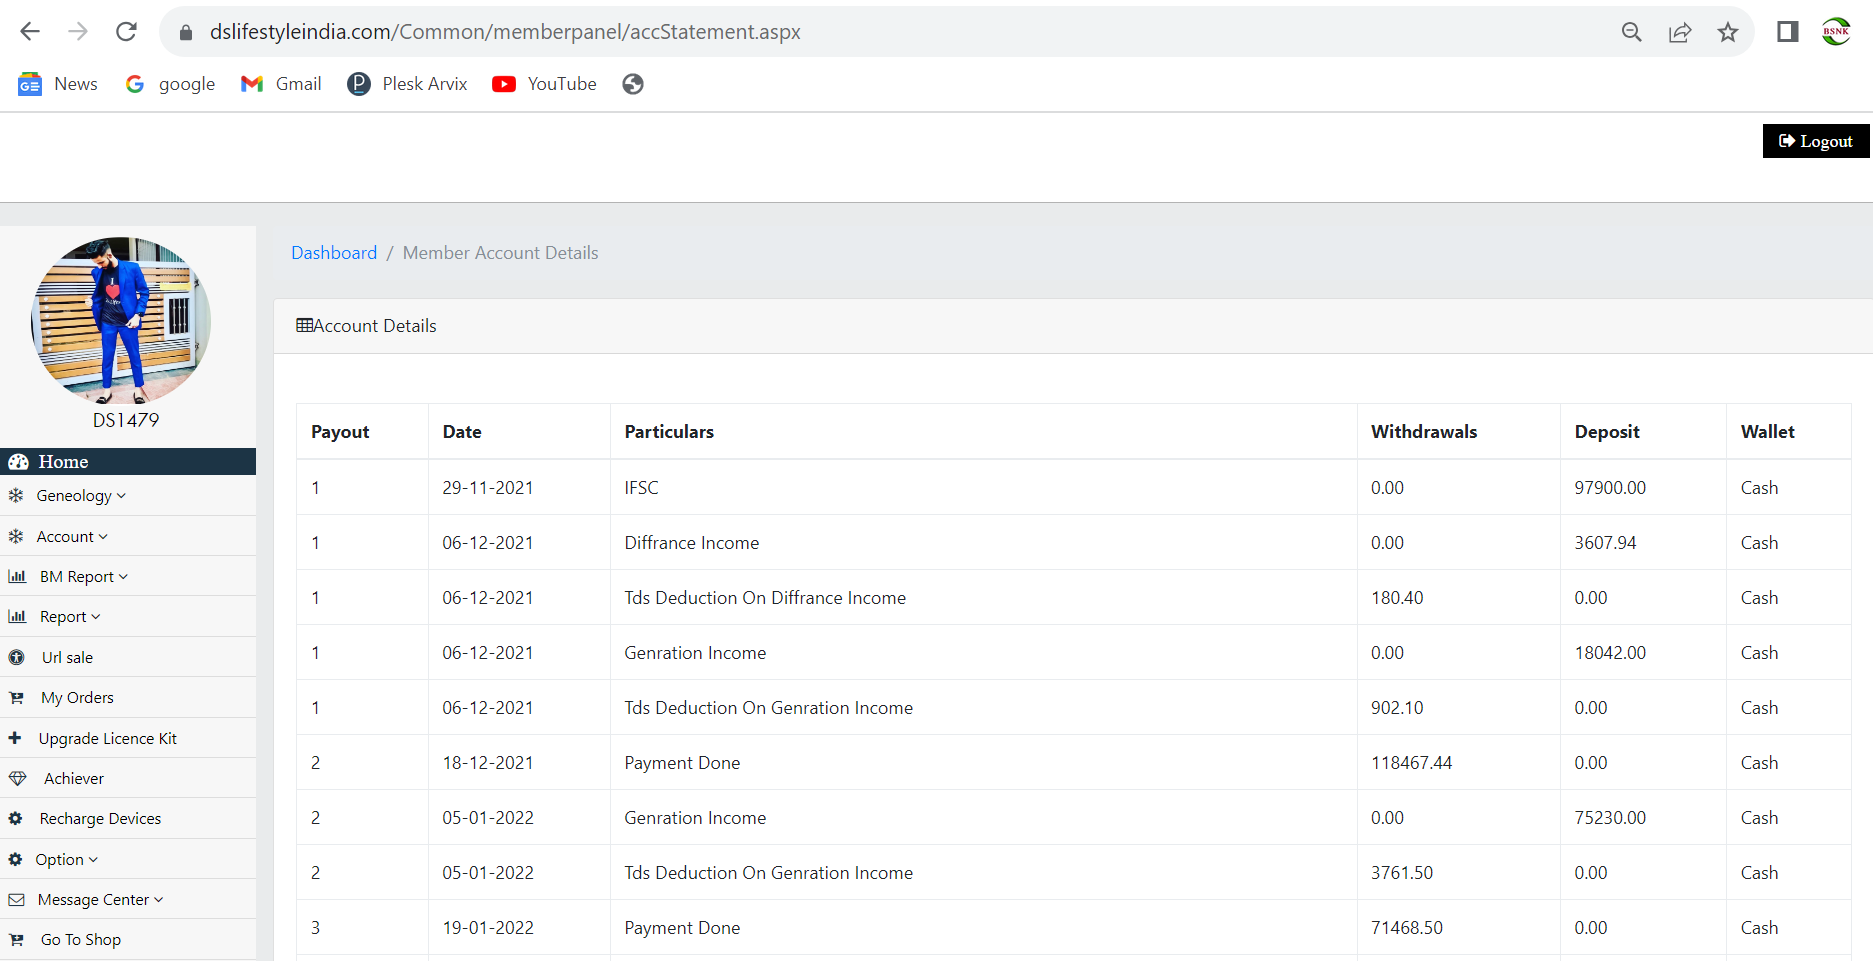The image size is (1873, 961).
Task: Bookmark this page with the star icon
Action: point(1728,31)
